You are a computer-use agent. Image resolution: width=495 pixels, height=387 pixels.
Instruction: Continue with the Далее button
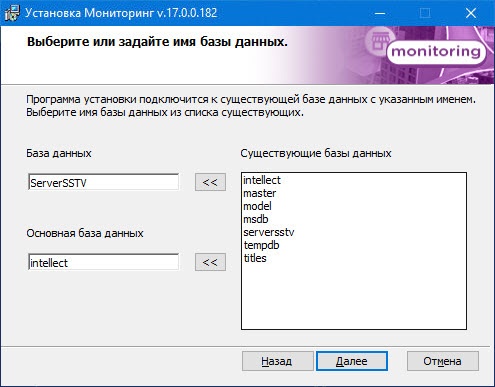point(352,361)
